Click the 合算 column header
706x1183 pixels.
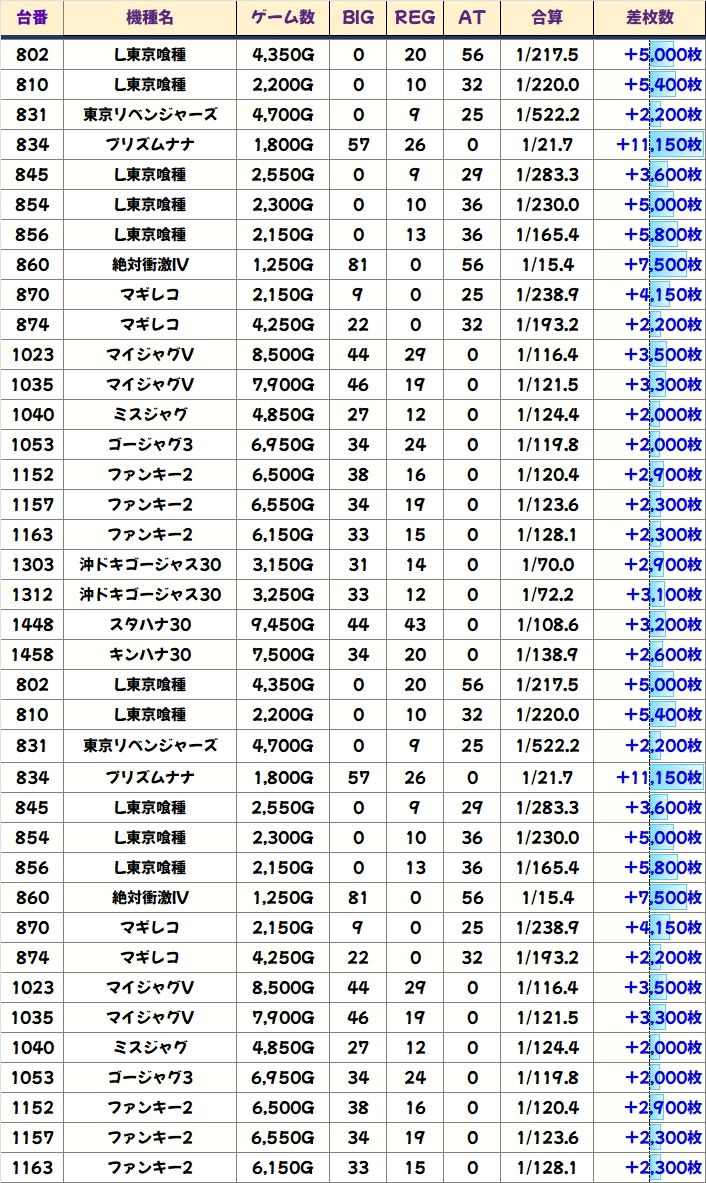[x=547, y=18]
